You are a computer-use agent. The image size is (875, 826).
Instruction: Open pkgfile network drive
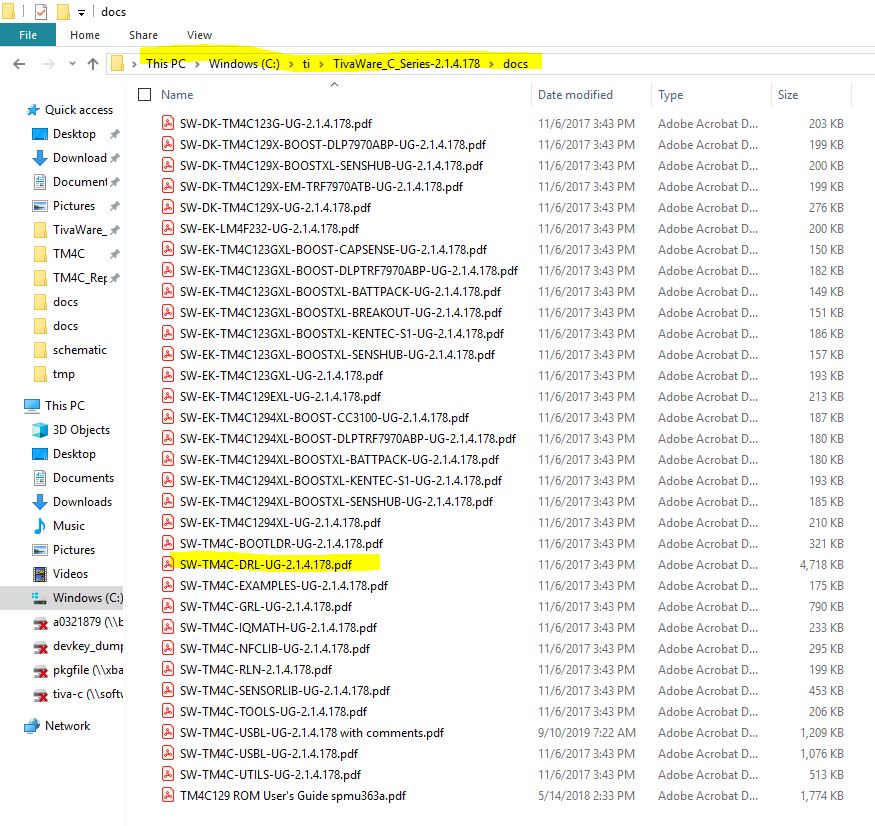[88, 670]
